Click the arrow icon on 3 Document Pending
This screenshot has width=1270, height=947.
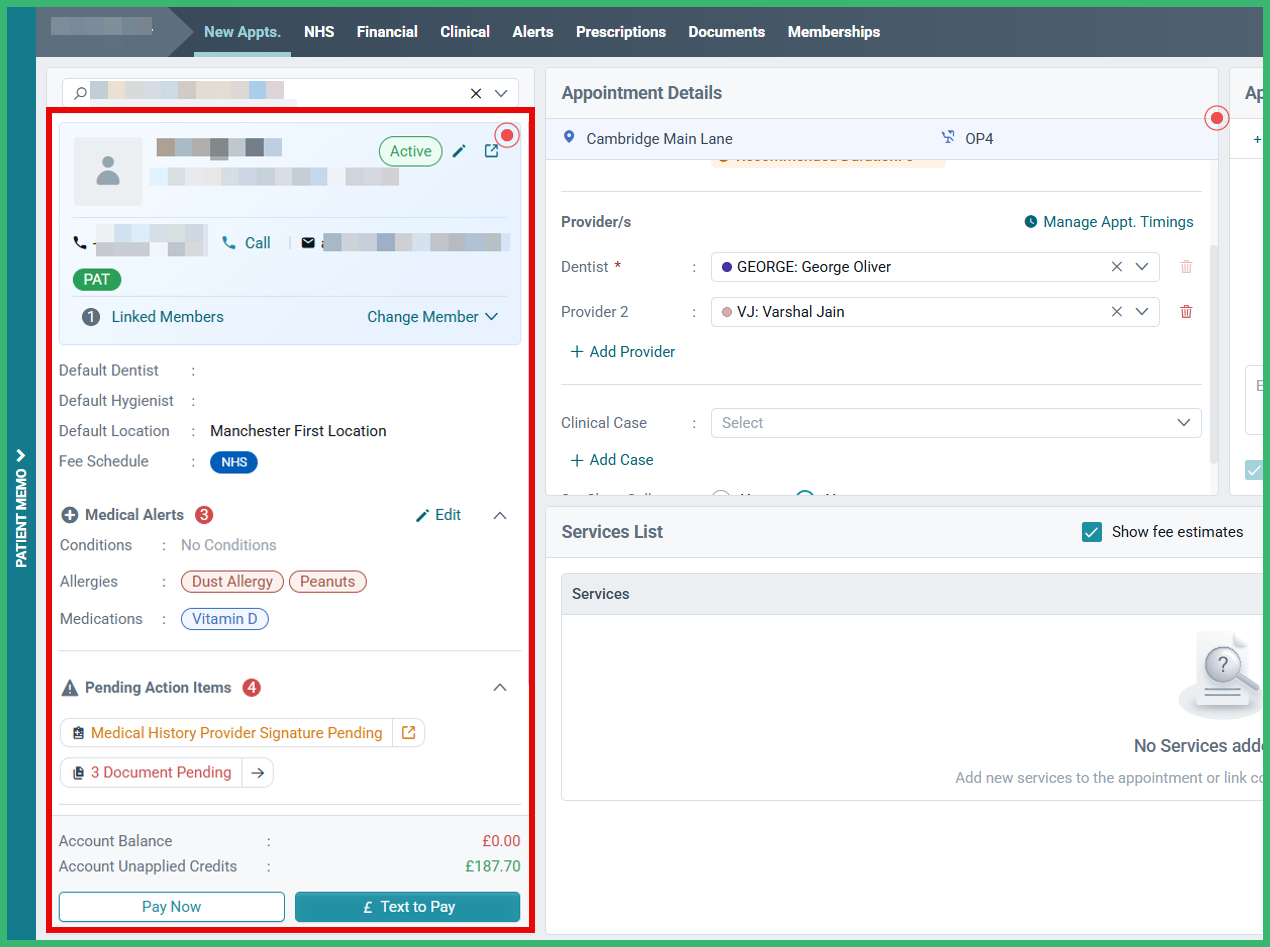(x=256, y=772)
